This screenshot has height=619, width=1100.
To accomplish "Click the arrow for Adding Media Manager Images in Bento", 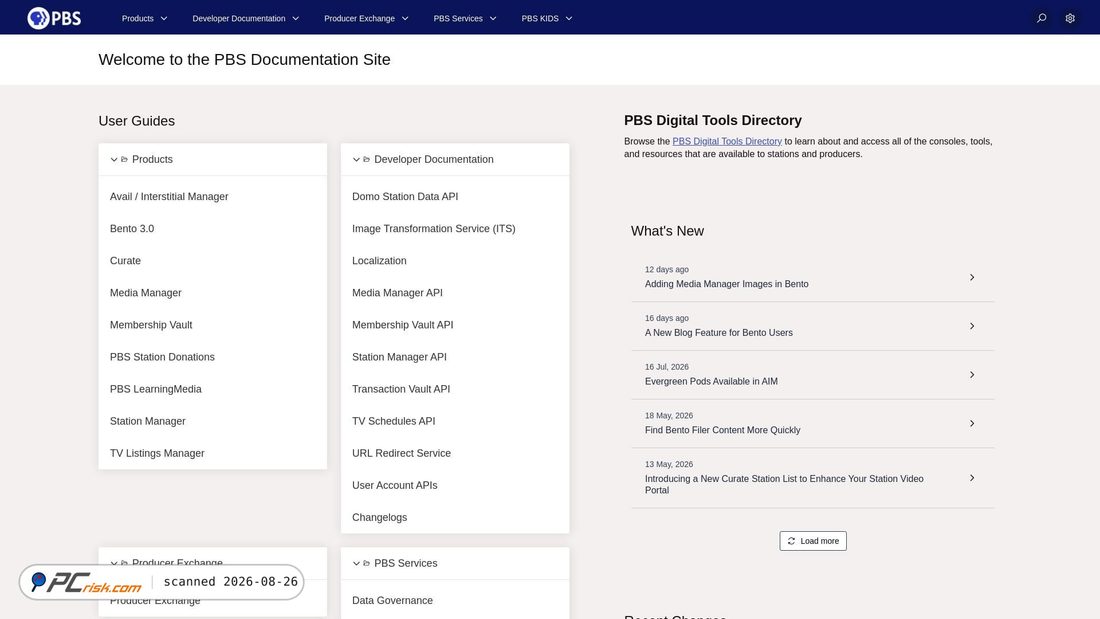I will pos(972,277).
